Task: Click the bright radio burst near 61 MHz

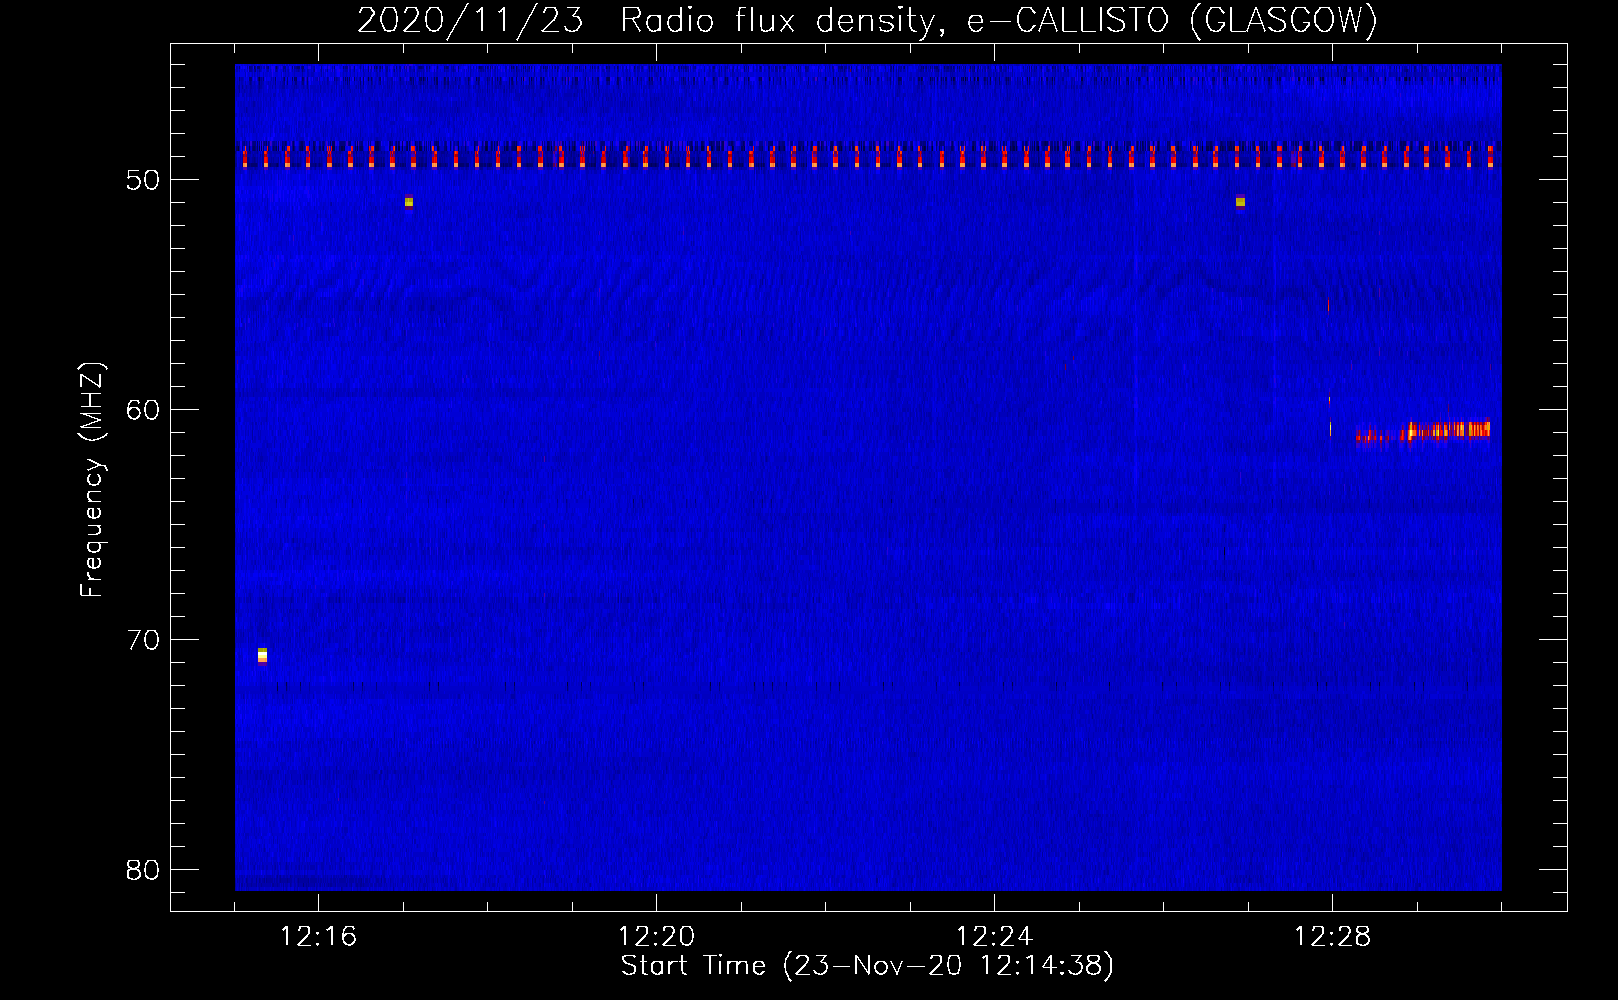Action: (x=1423, y=431)
